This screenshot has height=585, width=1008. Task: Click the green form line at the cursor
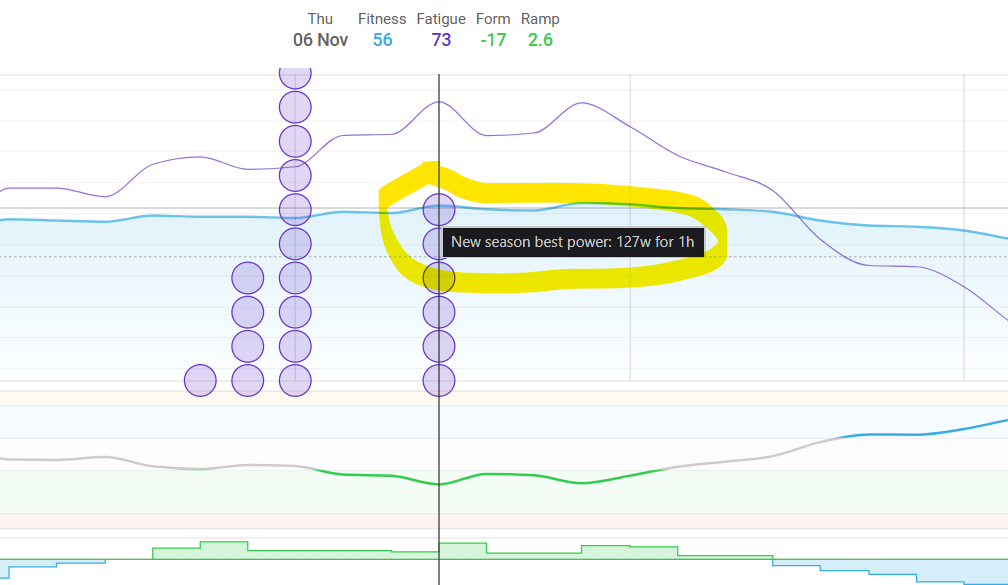tap(438, 484)
